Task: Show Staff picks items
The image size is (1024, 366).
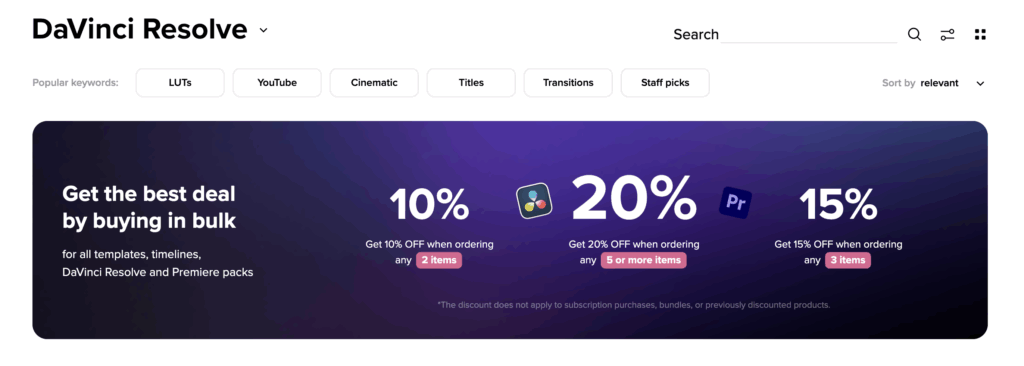Action: click(x=665, y=83)
